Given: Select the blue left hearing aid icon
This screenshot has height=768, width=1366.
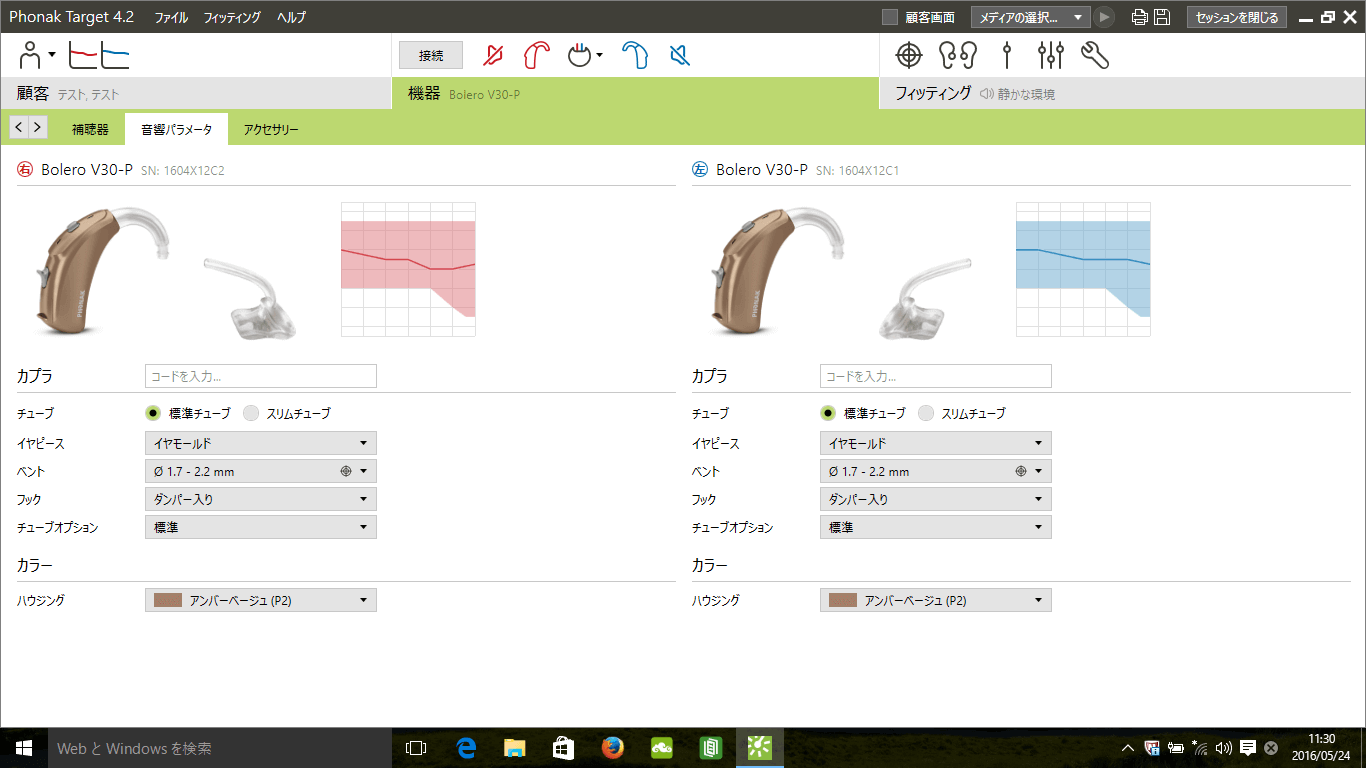Looking at the screenshot, I should tap(635, 55).
